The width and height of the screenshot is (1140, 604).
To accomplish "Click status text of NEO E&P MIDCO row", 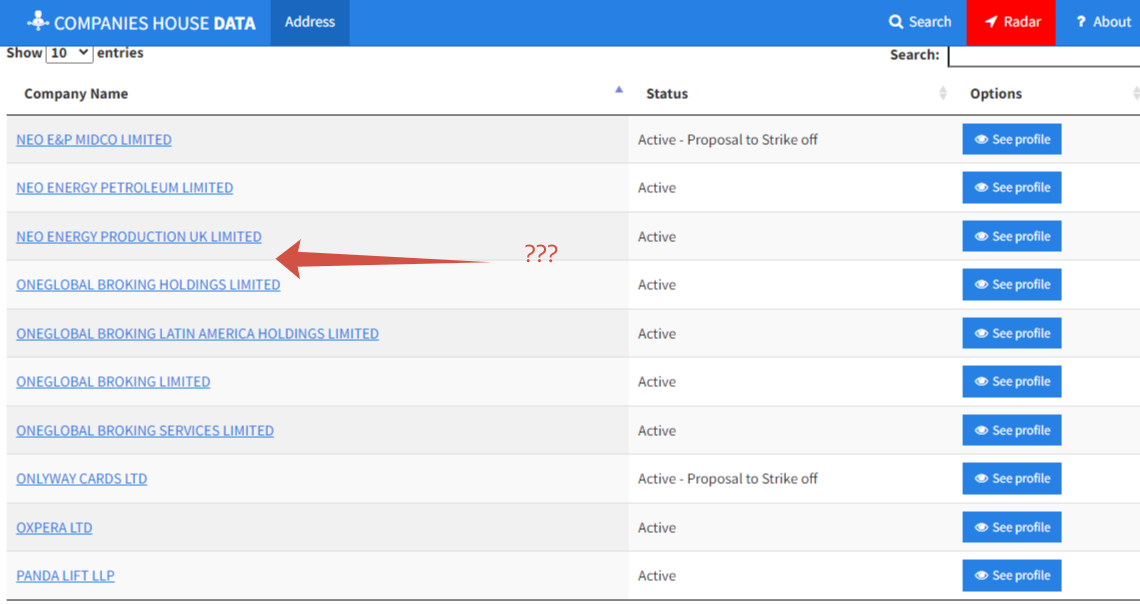I will 728,140.
